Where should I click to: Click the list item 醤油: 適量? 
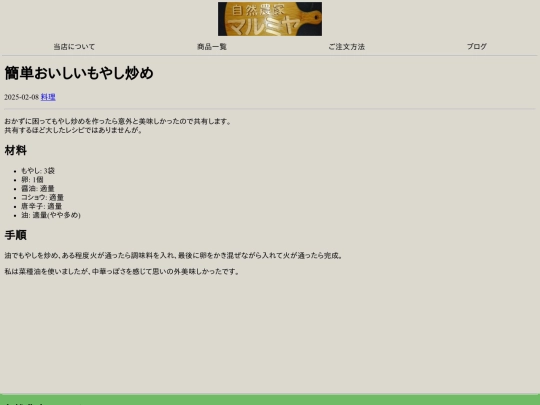pyautogui.click(x=38, y=188)
